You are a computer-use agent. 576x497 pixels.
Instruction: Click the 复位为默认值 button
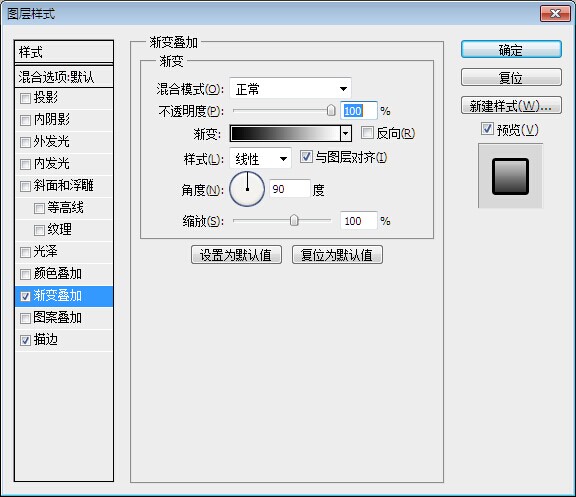pyautogui.click(x=337, y=255)
